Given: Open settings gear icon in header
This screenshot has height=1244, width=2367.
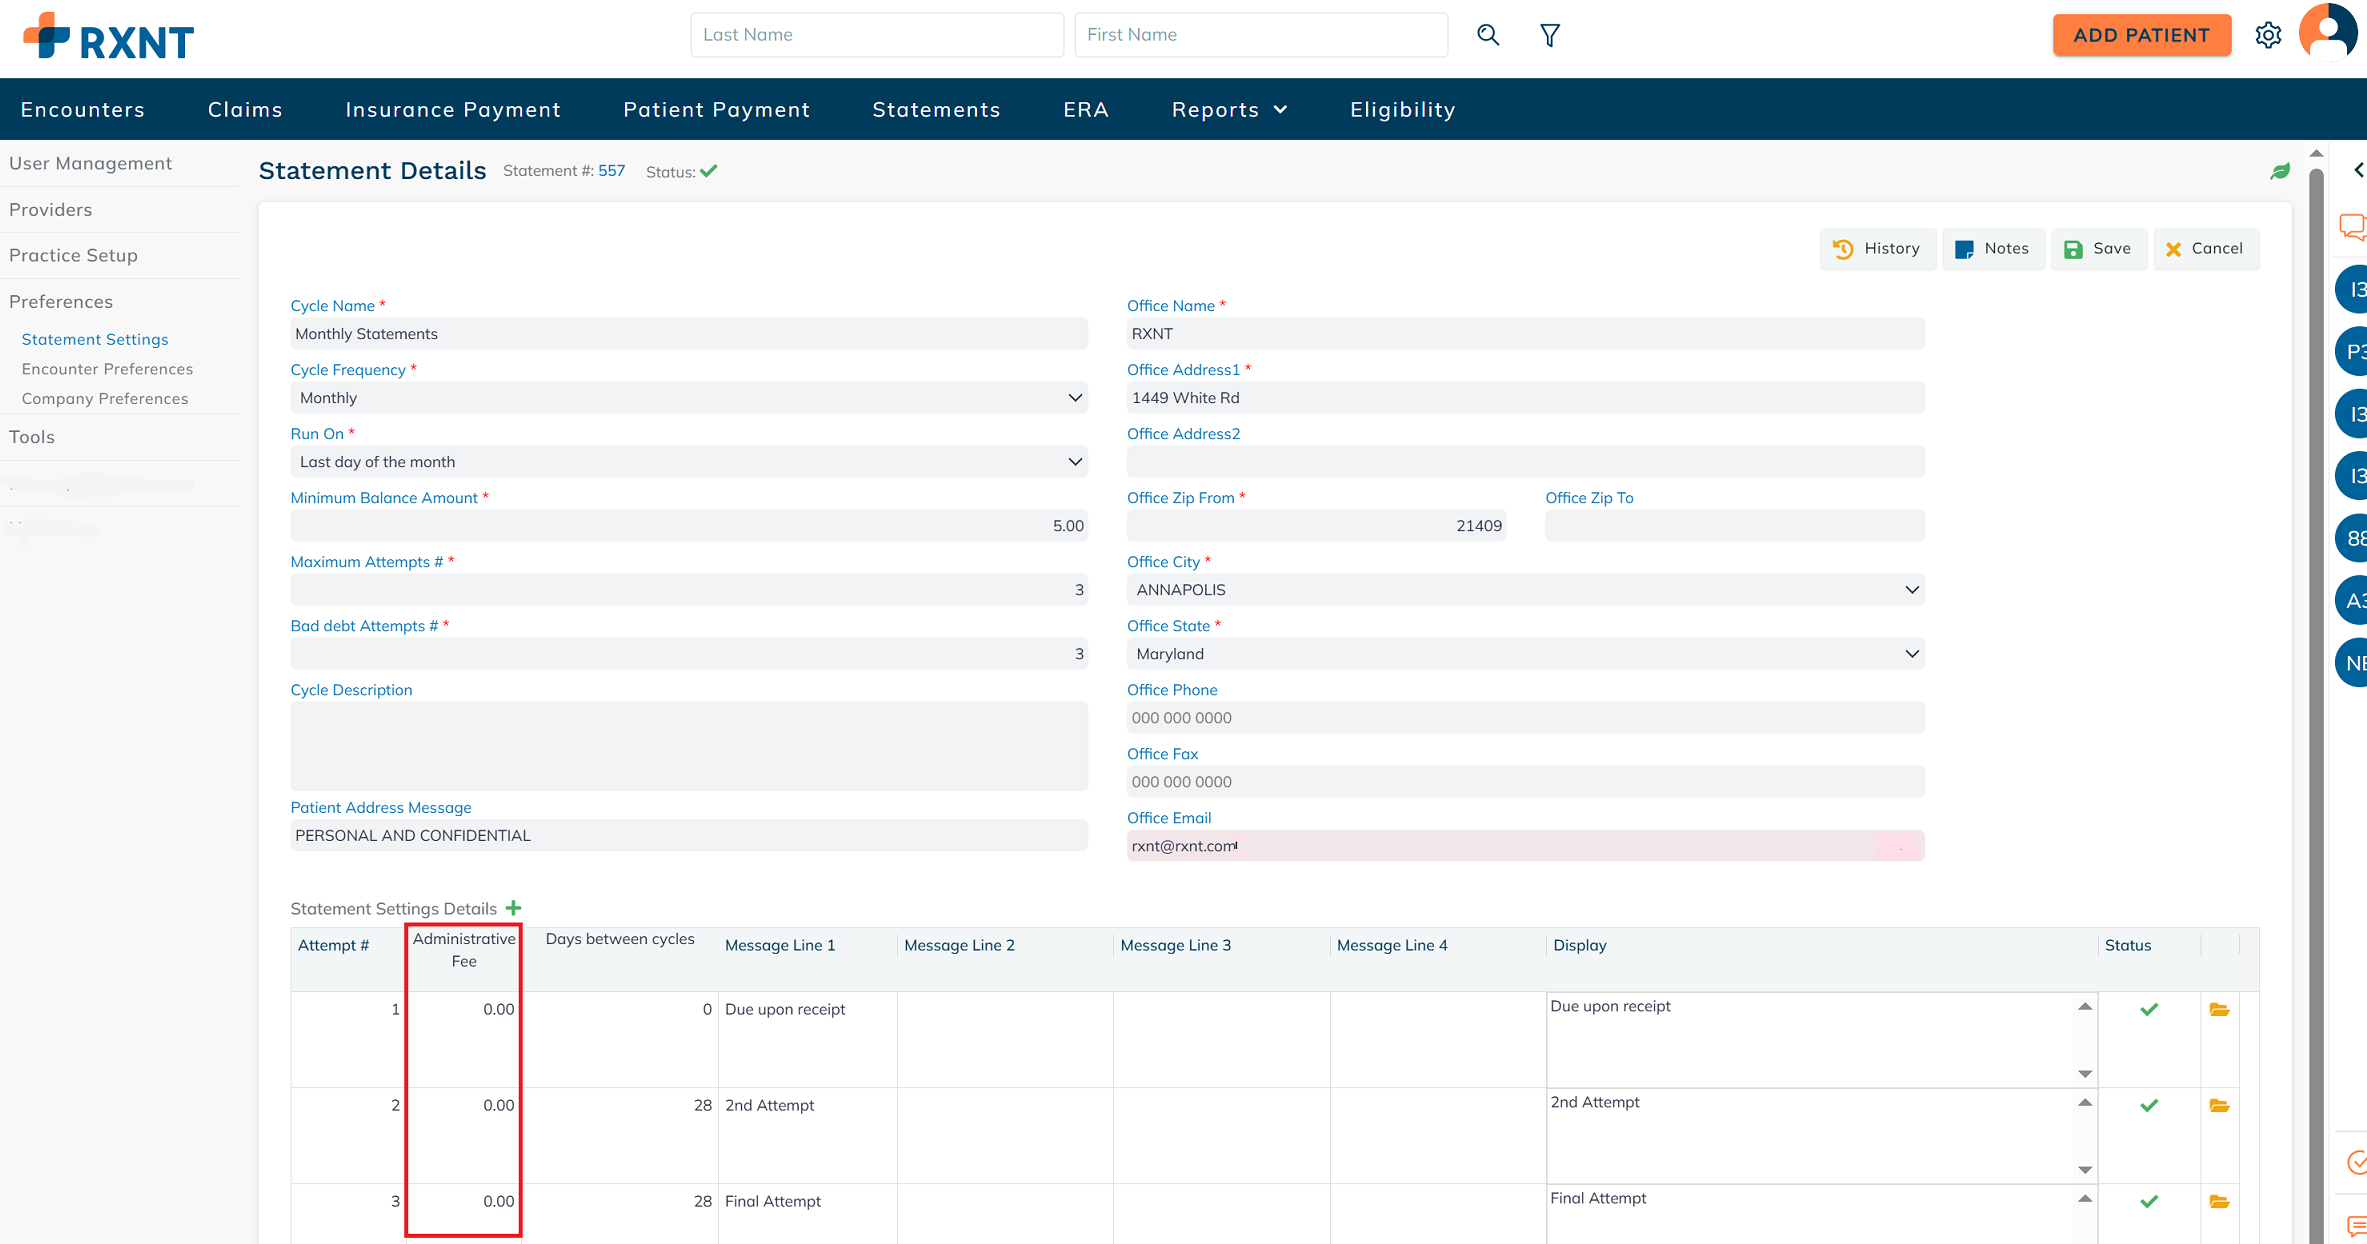Looking at the screenshot, I should (2268, 35).
